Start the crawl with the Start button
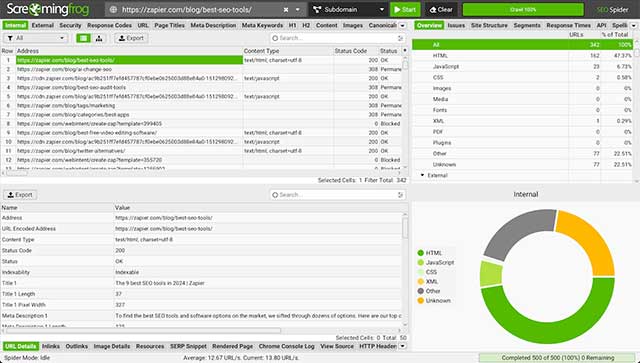 click(x=405, y=9)
